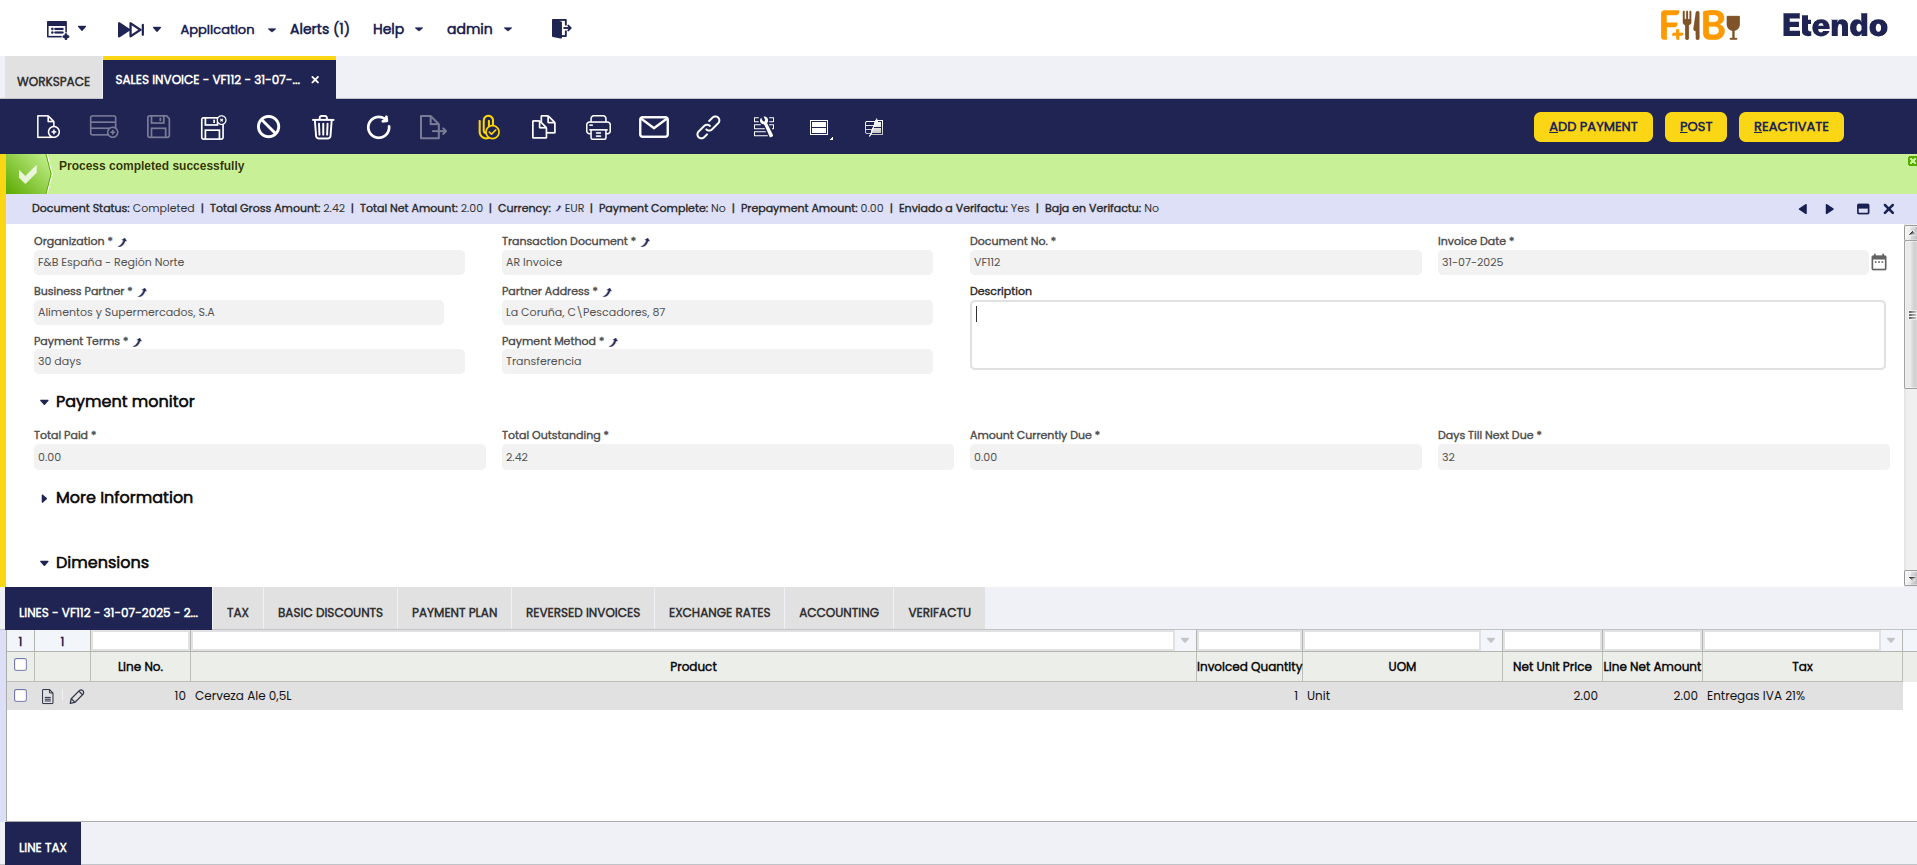Open the Invoice Date calendar picker

[x=1878, y=262]
